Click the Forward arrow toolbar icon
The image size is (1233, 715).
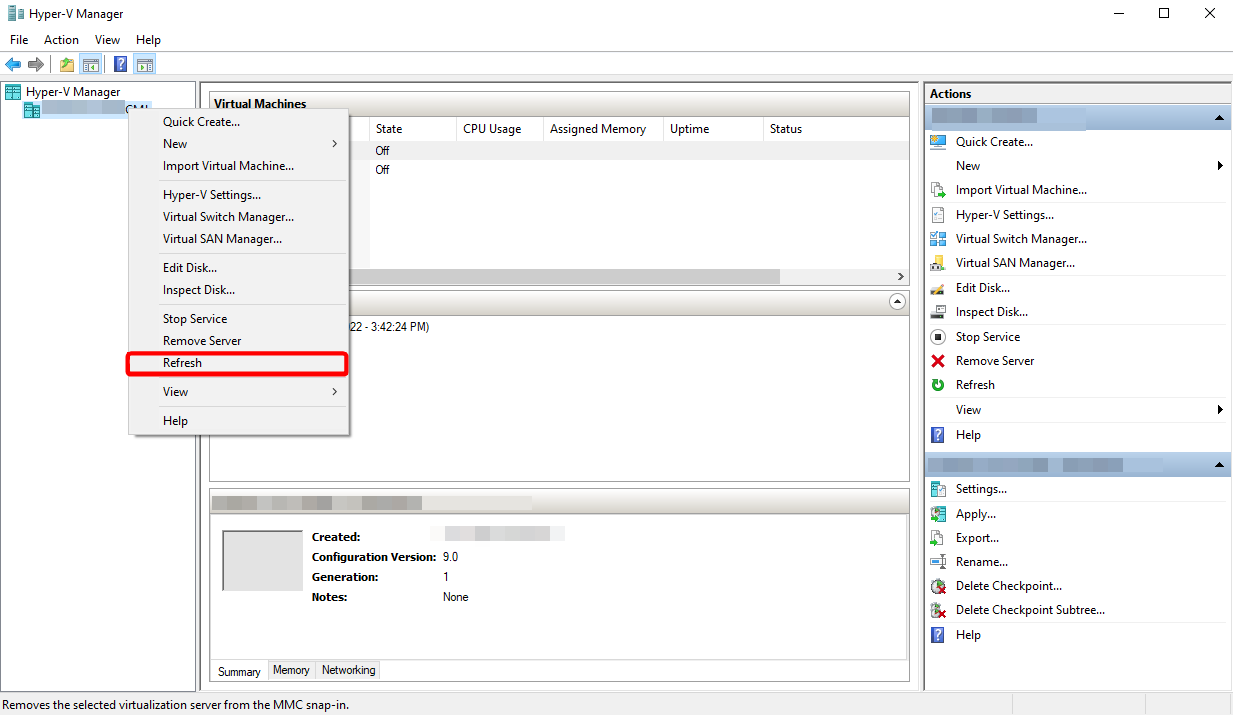36,65
